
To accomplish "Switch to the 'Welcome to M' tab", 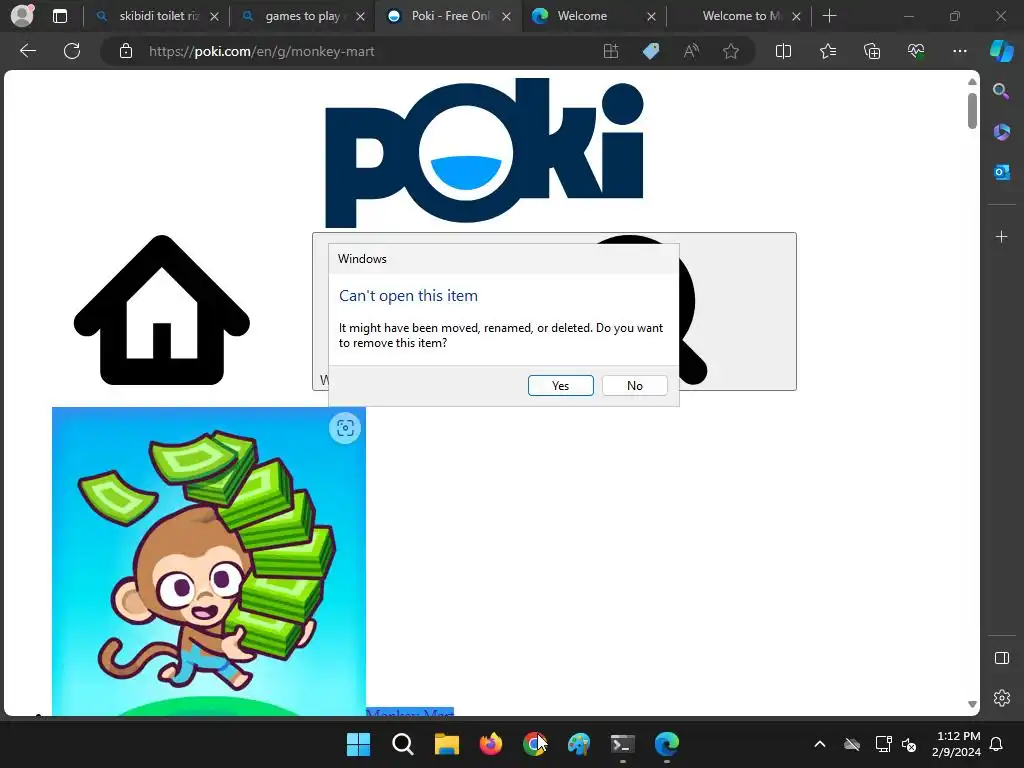I will point(741,16).
